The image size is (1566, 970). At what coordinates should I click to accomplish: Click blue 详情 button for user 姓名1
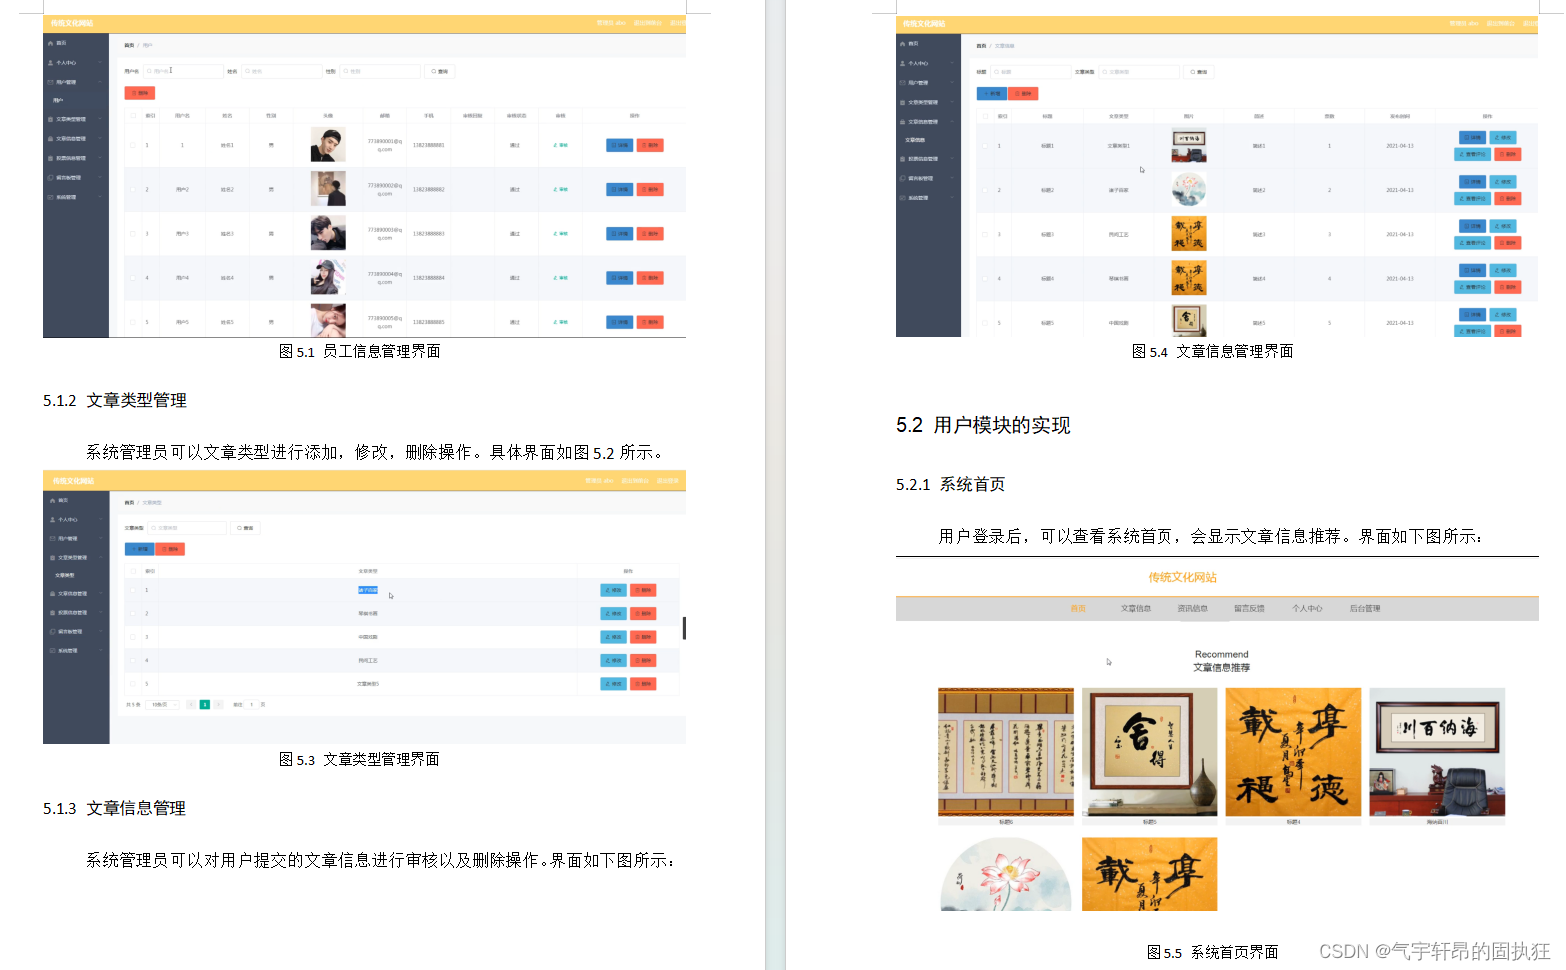pos(620,145)
